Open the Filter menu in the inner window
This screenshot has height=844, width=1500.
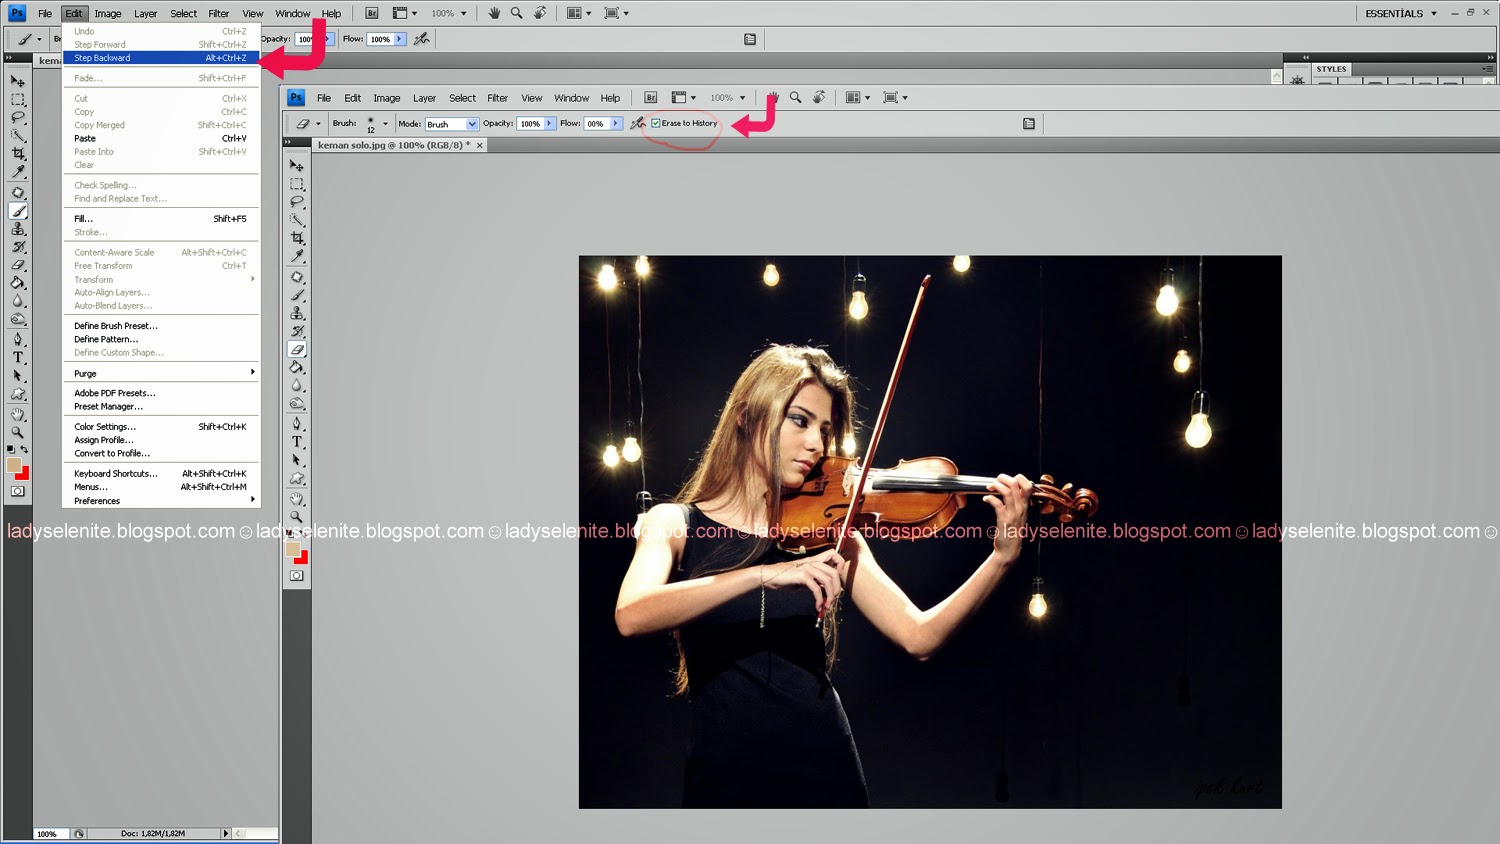[497, 98]
